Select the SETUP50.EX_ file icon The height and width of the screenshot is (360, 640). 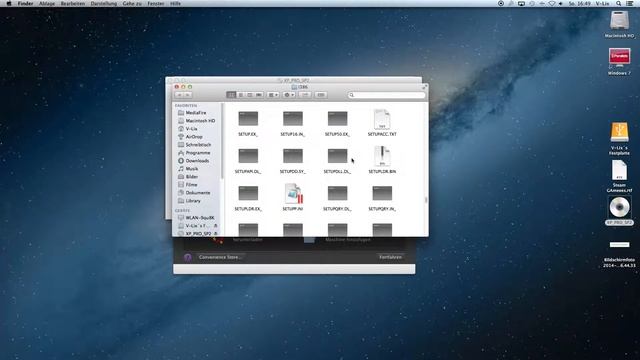tap(337, 119)
